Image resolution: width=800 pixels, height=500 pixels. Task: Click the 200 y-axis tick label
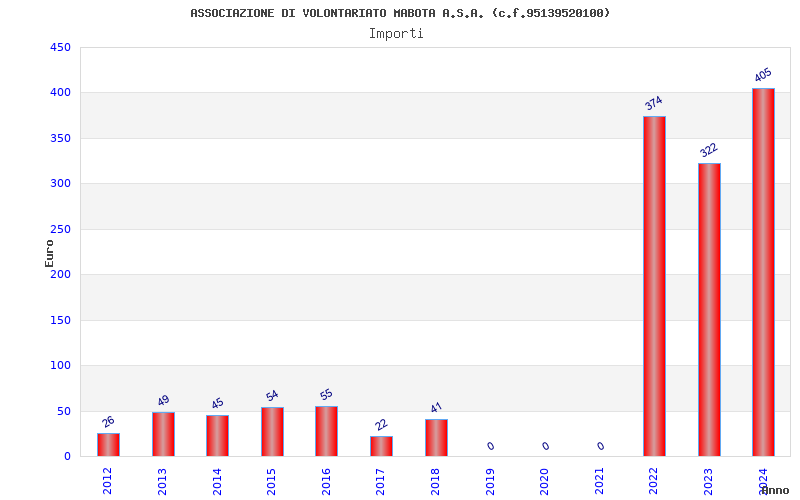tap(60, 274)
